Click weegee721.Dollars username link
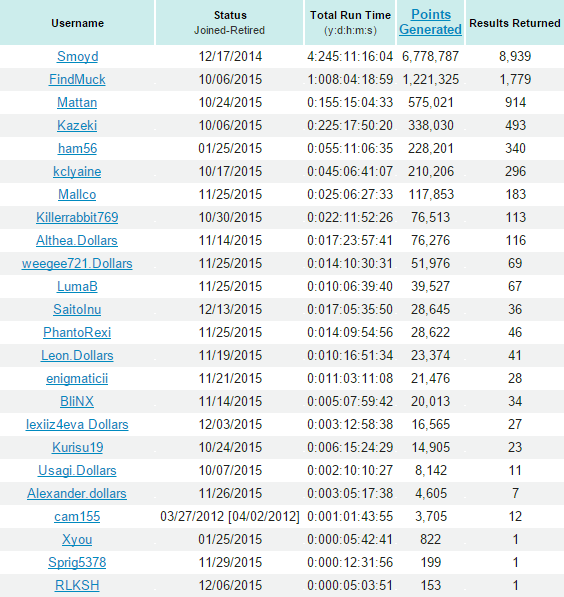This screenshot has height=597, width=564. click(77, 263)
